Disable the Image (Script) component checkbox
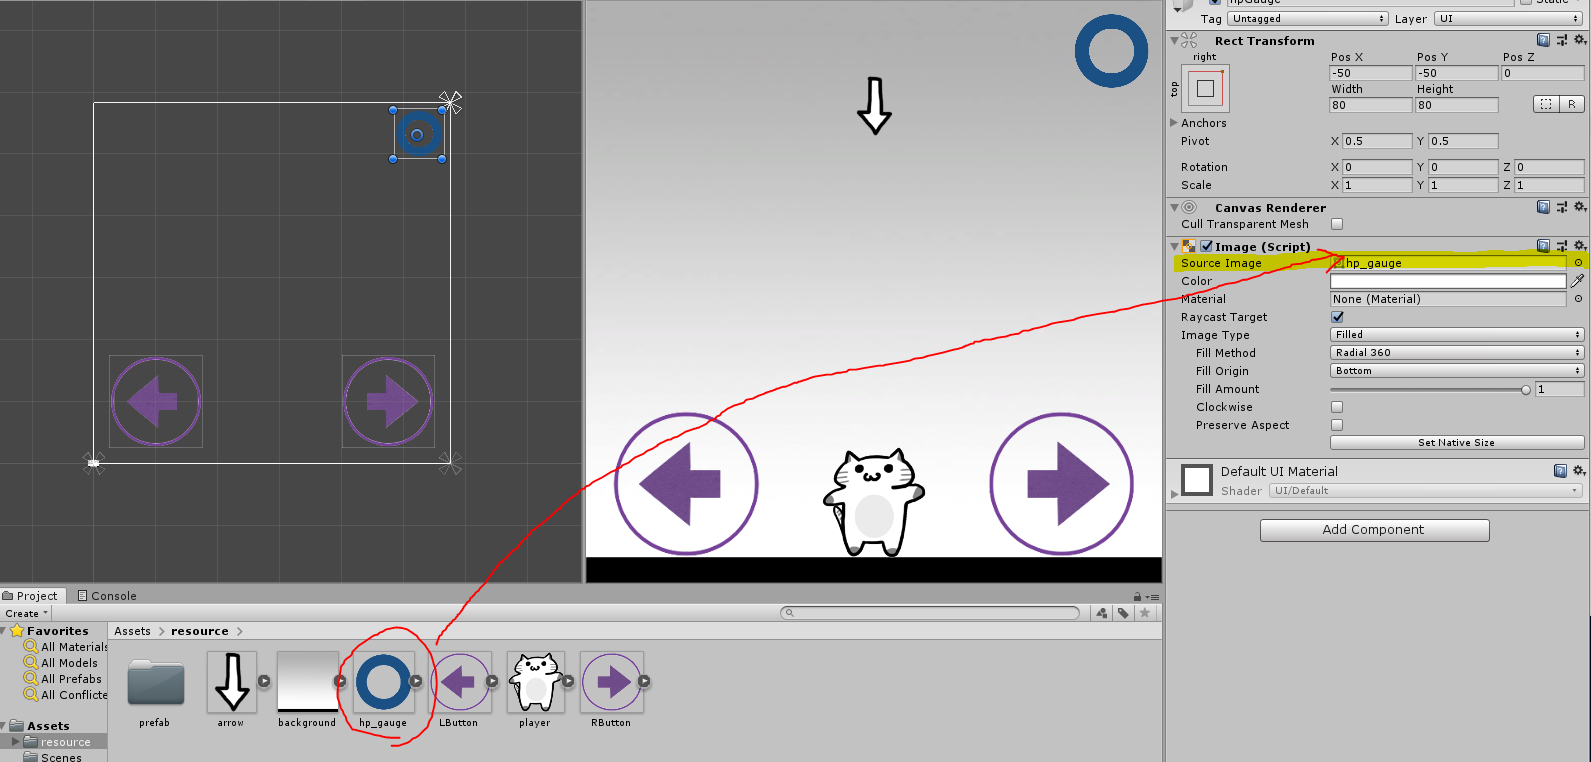 1207,246
